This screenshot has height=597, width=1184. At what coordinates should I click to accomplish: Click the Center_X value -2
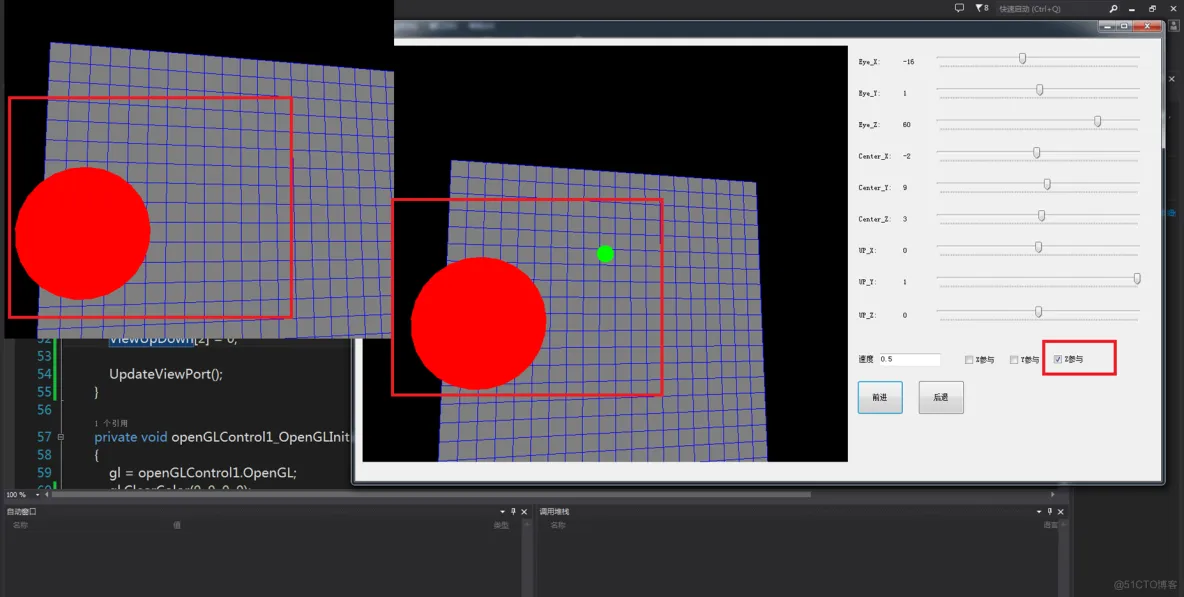[x=906, y=156]
